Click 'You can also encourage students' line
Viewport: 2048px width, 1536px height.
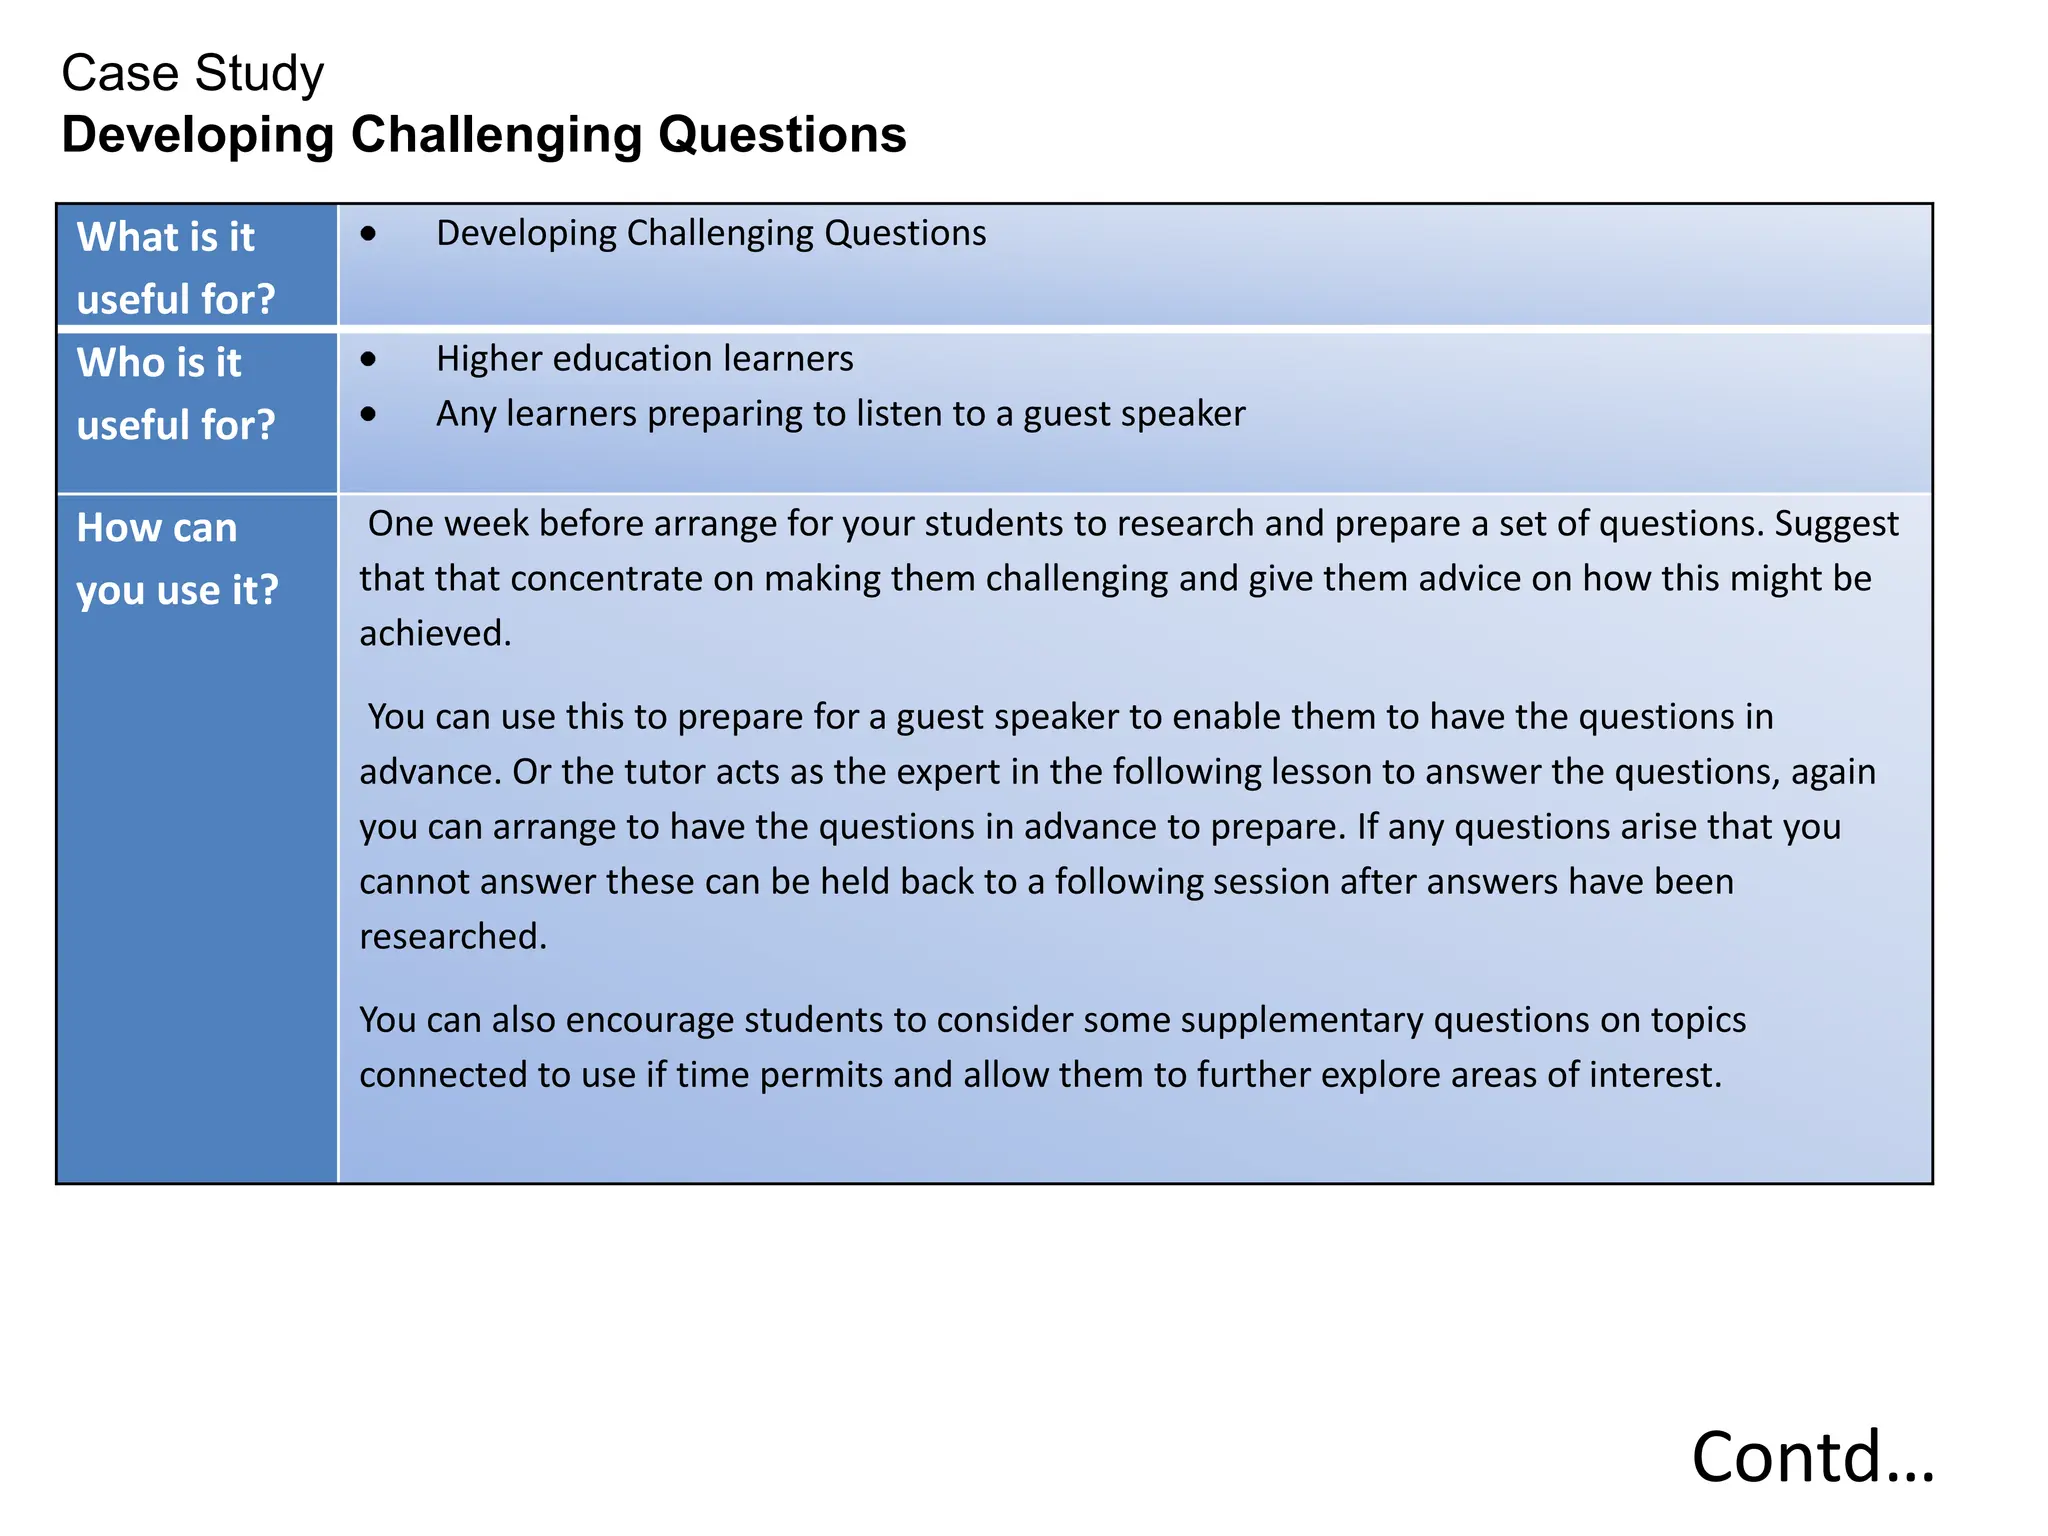click(x=1051, y=1019)
